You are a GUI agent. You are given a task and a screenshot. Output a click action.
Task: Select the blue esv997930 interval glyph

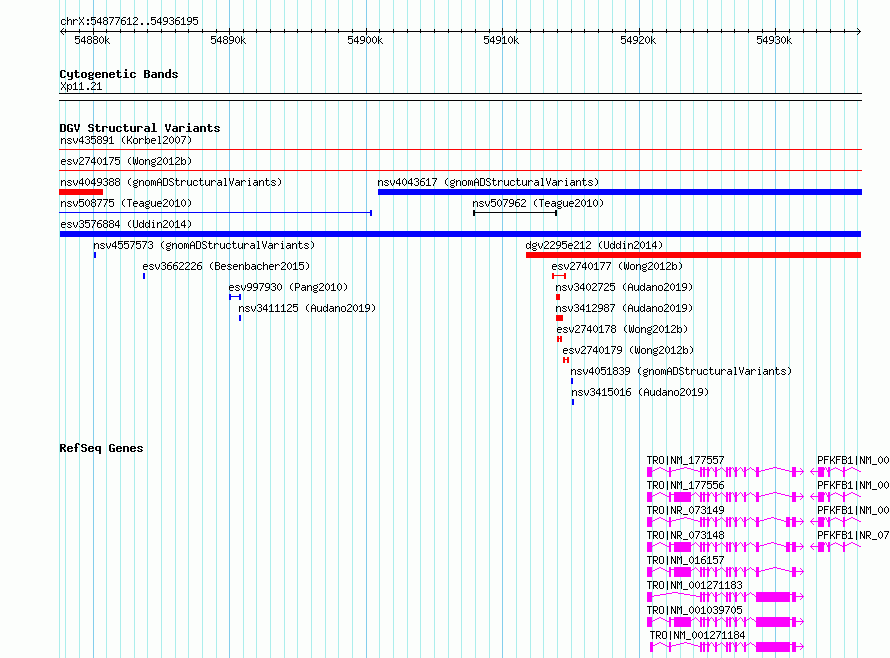(x=235, y=297)
